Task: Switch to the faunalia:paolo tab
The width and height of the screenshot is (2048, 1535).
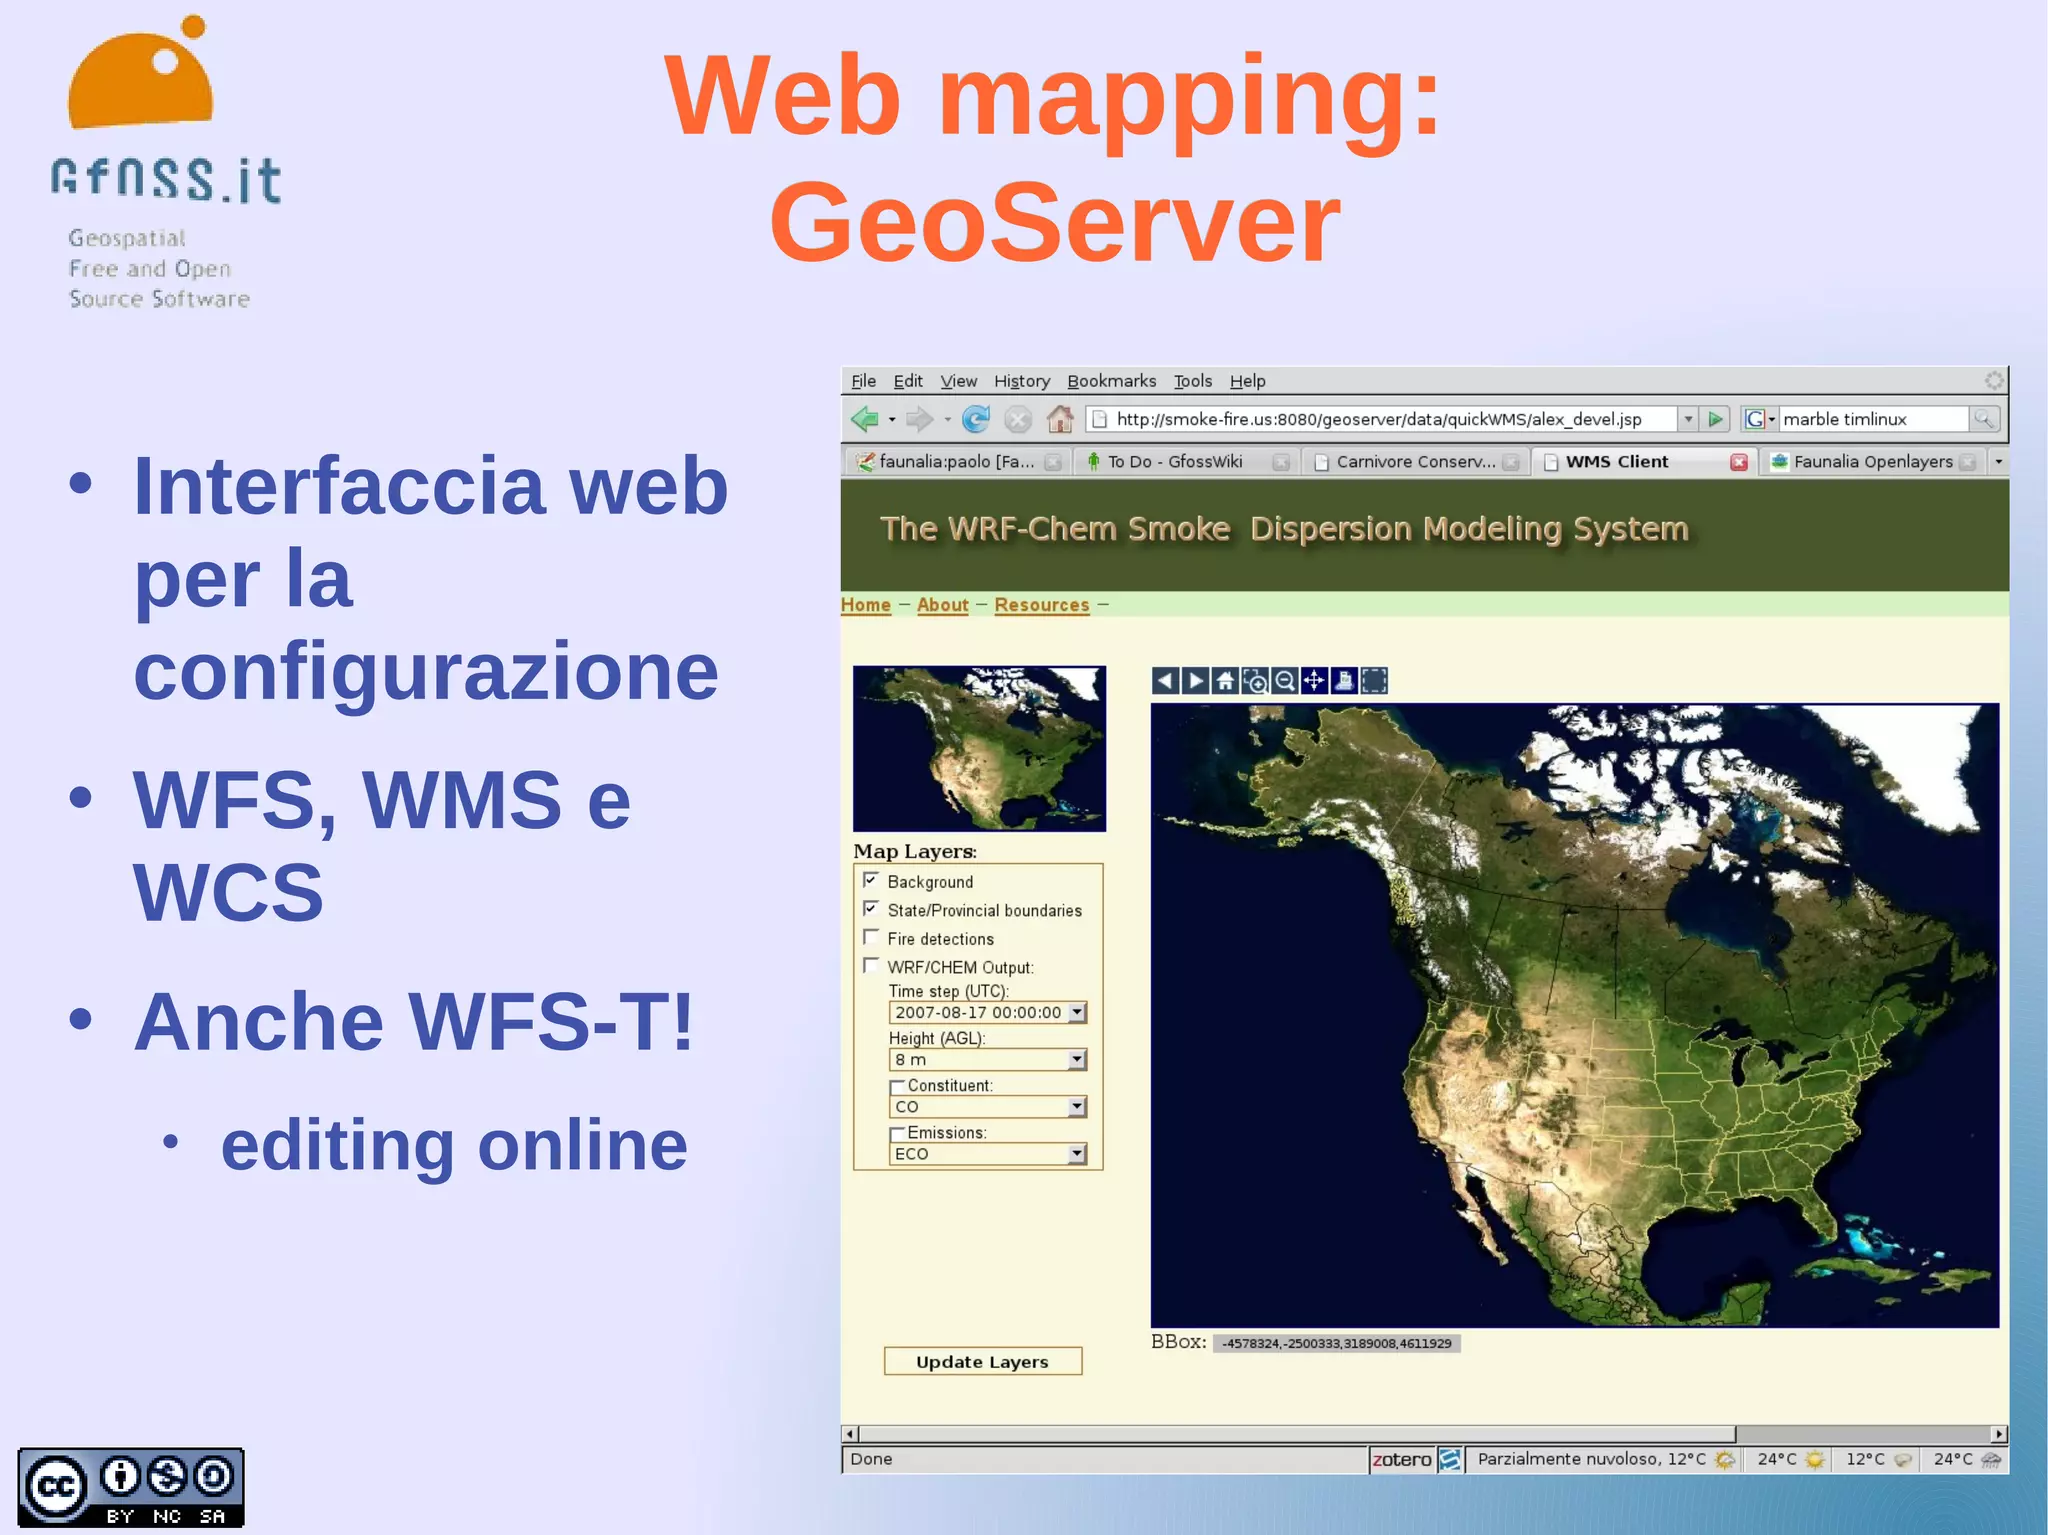Action: [957, 462]
